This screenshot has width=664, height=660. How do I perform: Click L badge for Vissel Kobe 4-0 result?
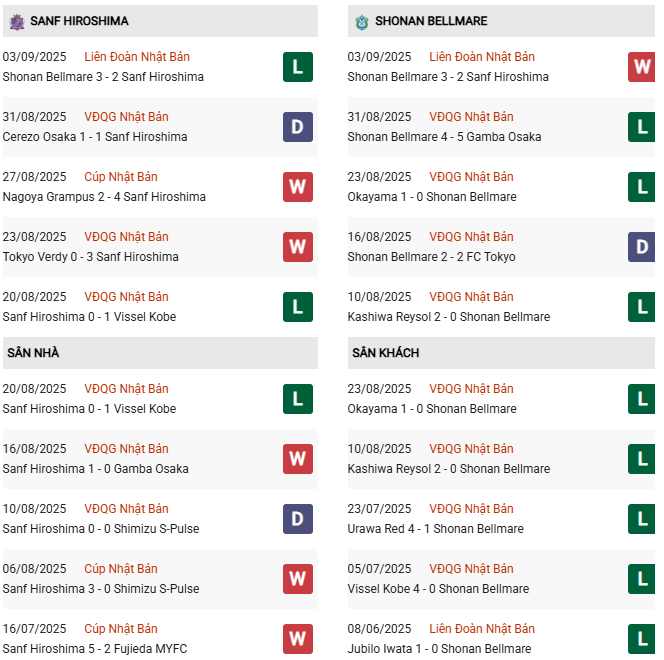[x=641, y=579]
